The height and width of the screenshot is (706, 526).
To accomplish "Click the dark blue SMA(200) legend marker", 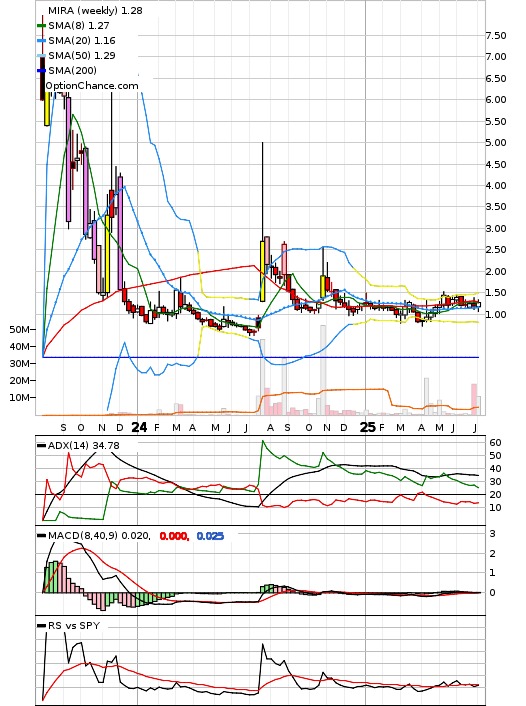I will point(41,70).
